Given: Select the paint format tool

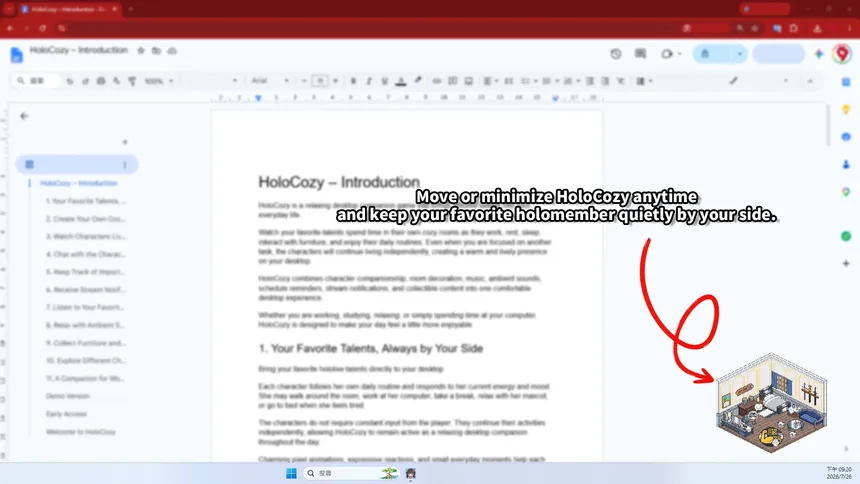Looking at the screenshot, I should click(x=132, y=81).
